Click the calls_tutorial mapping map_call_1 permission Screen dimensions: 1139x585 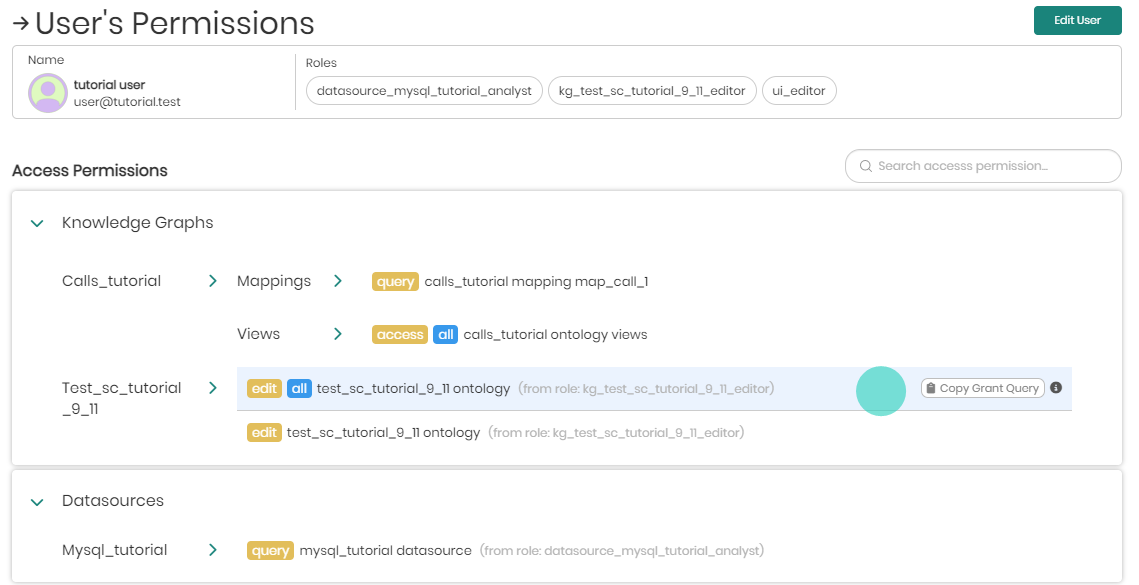536,282
